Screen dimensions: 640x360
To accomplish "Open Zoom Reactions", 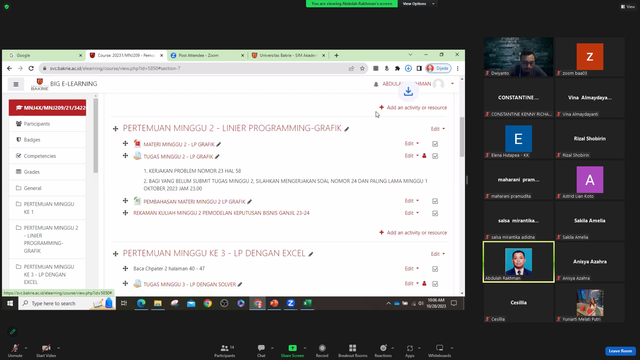I will [x=383, y=350].
